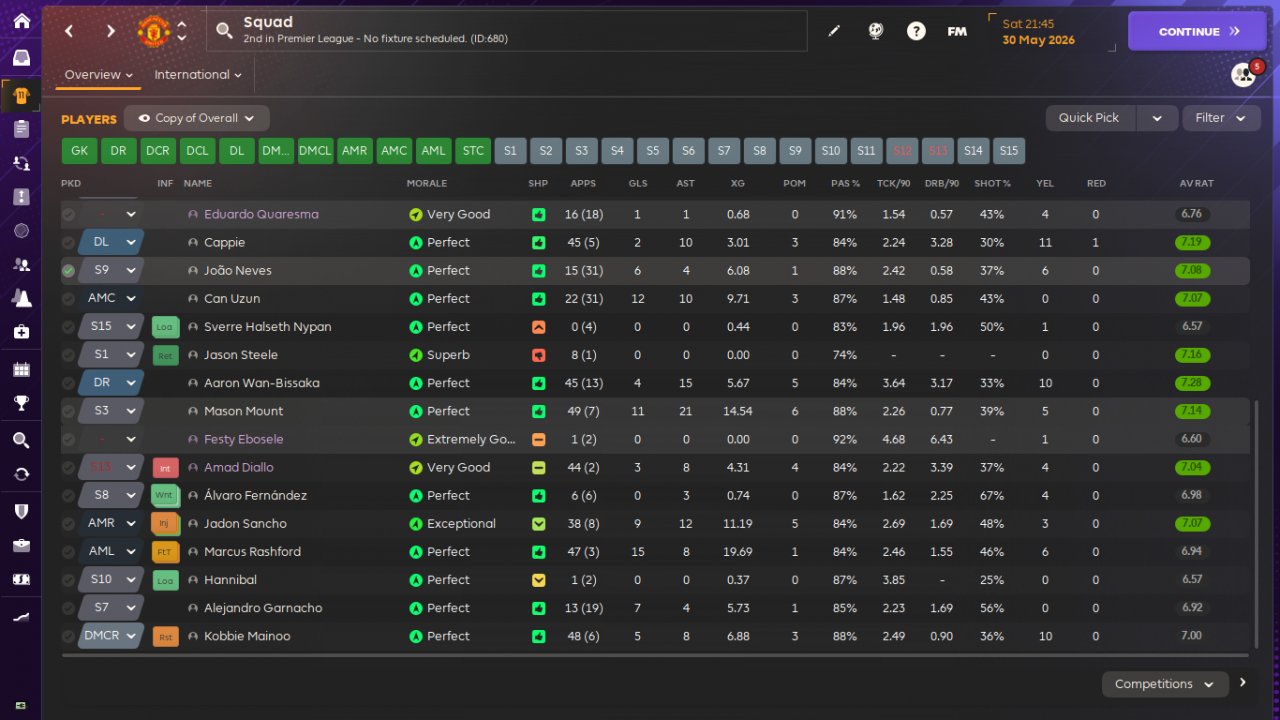Open the International tab menu
Image resolution: width=1280 pixels, height=720 pixels.
click(198, 75)
